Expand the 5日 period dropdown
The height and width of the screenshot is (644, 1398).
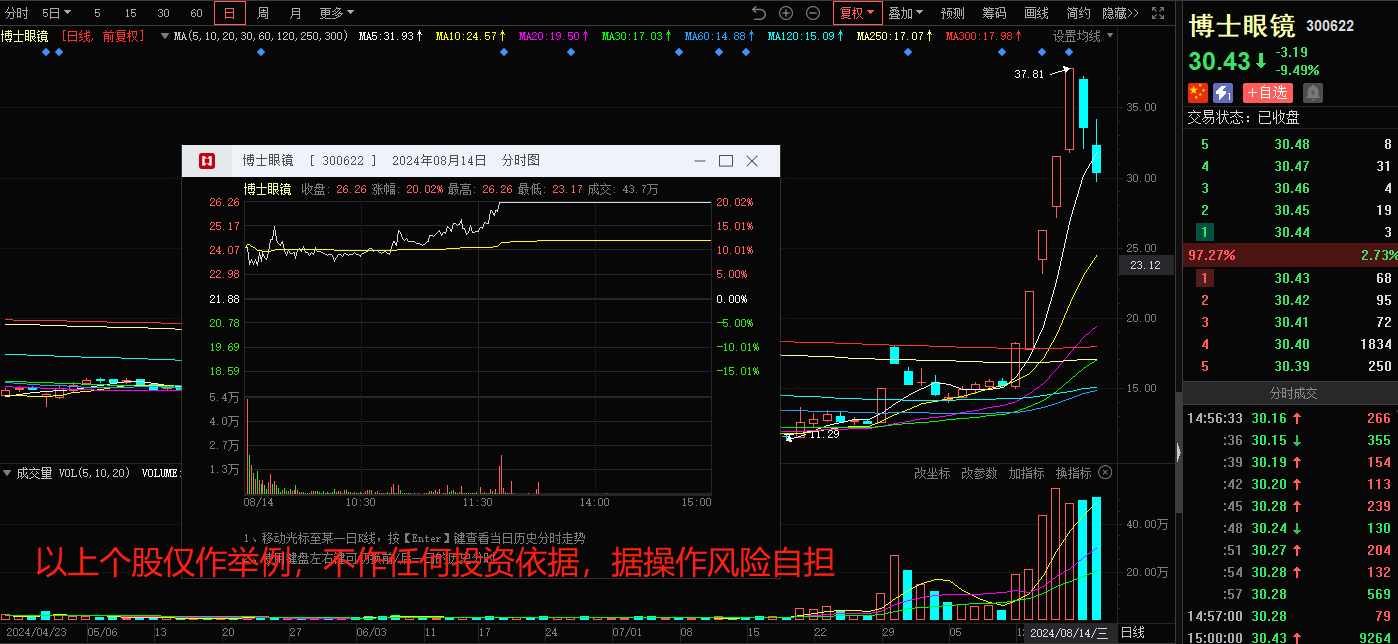click(x=56, y=13)
